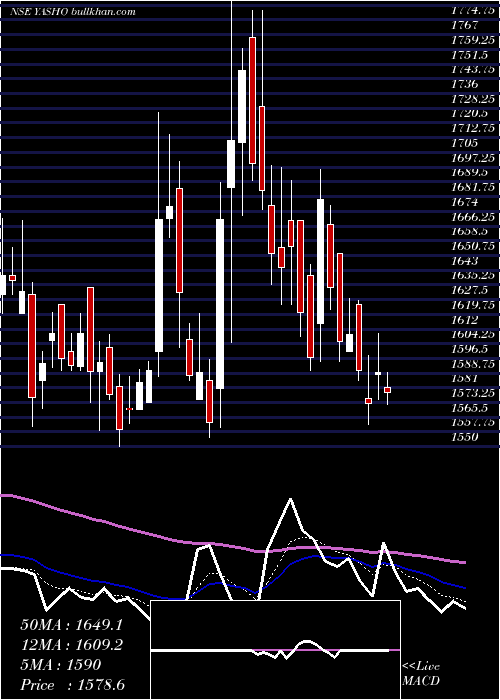The width and height of the screenshot is (500, 700).
Task: Select the 1681.75 price axis label
Action: tap(473, 187)
